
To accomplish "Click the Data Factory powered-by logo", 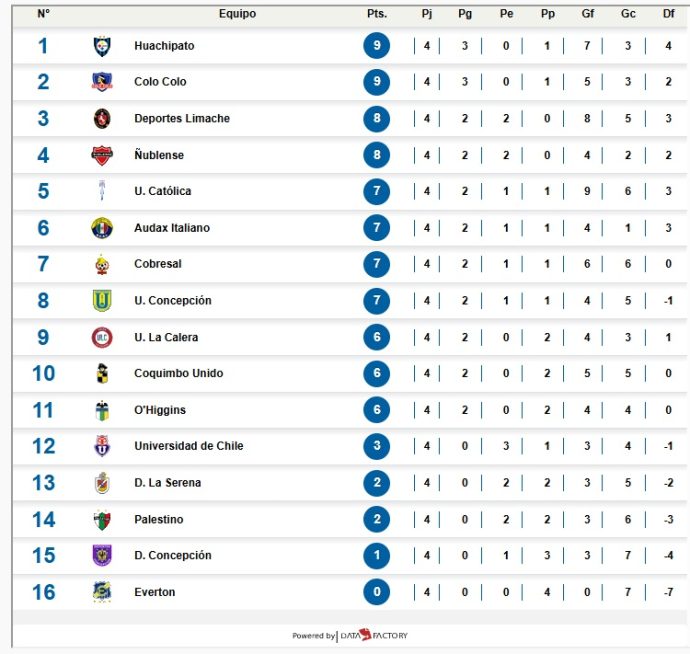I will (375, 636).
